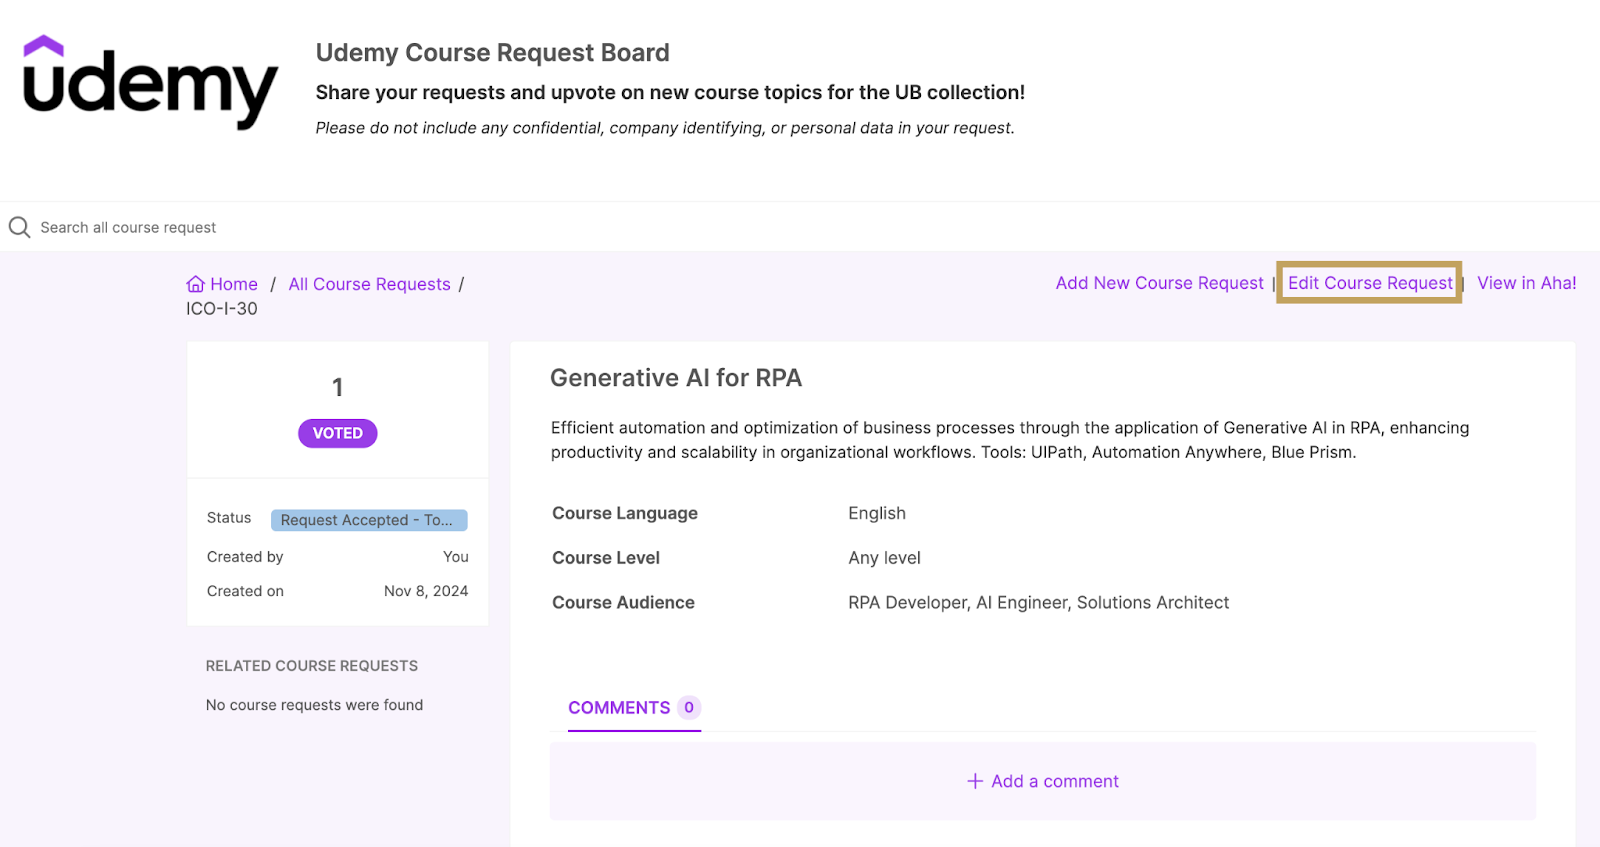This screenshot has width=1600, height=847.
Task: Click the Generative AI for RPA title
Action: click(x=676, y=378)
